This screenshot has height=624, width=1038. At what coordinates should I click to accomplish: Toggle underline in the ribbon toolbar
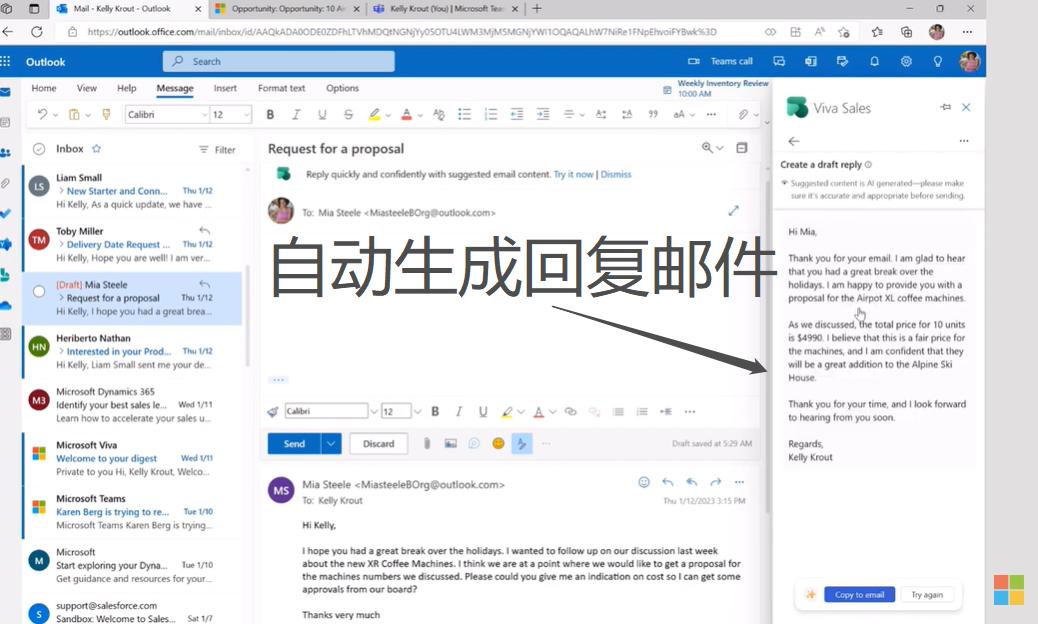322,114
